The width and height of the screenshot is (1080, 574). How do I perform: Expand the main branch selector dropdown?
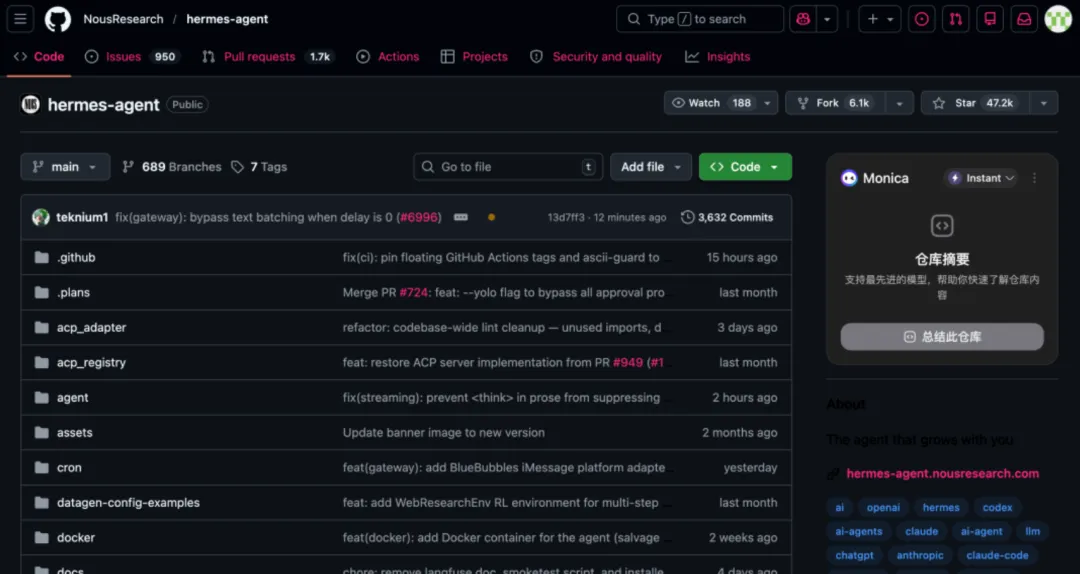[65, 167]
